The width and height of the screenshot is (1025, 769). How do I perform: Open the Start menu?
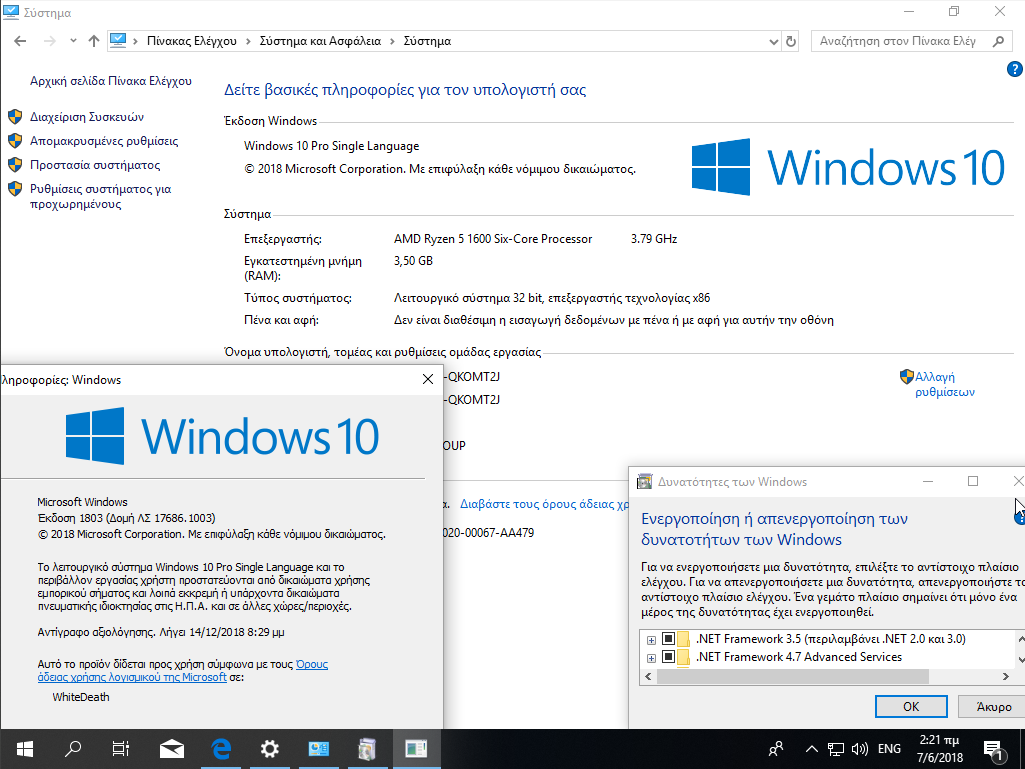tap(25, 749)
